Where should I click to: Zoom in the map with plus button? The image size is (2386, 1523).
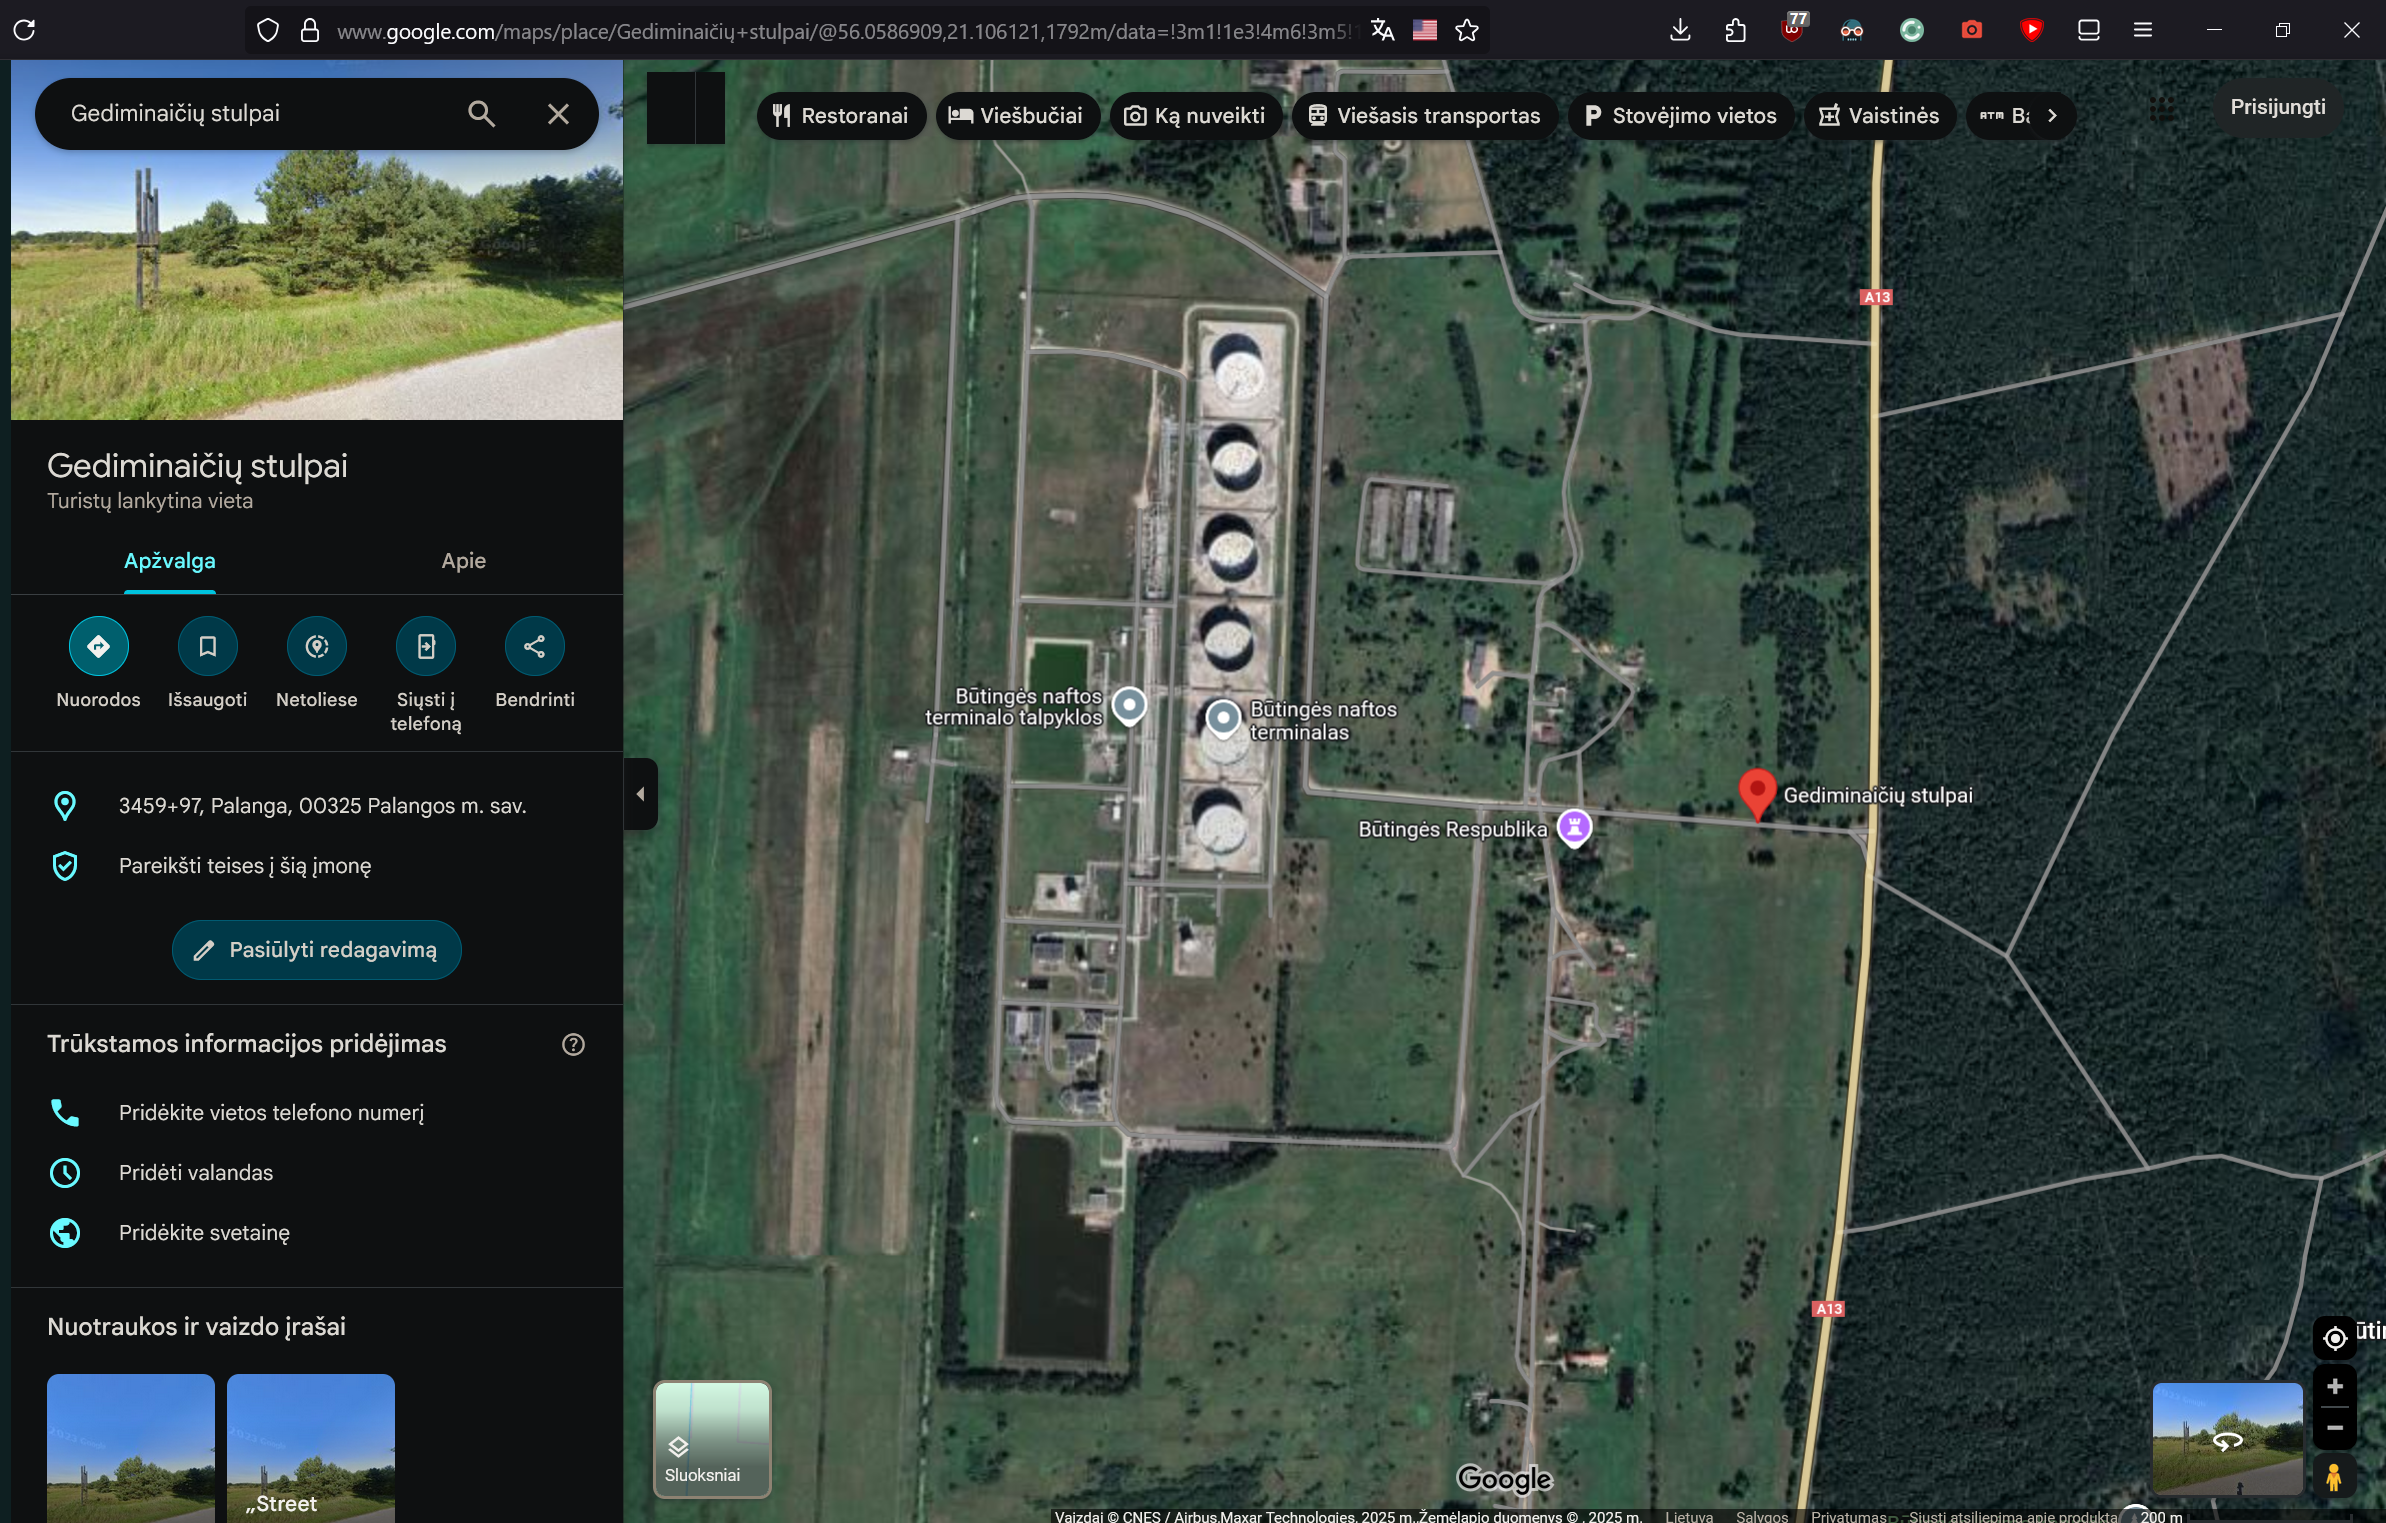pyautogui.click(x=2334, y=1386)
